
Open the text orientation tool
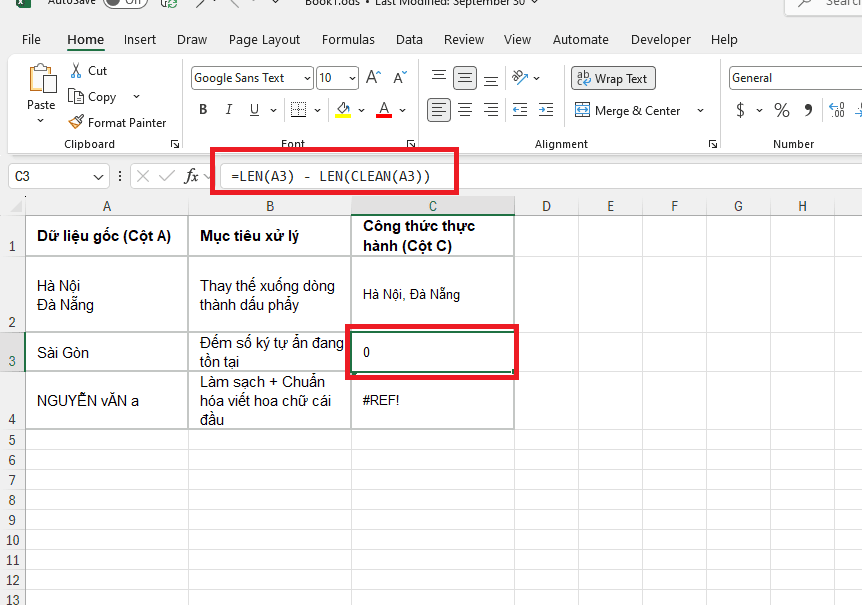pyautogui.click(x=520, y=77)
